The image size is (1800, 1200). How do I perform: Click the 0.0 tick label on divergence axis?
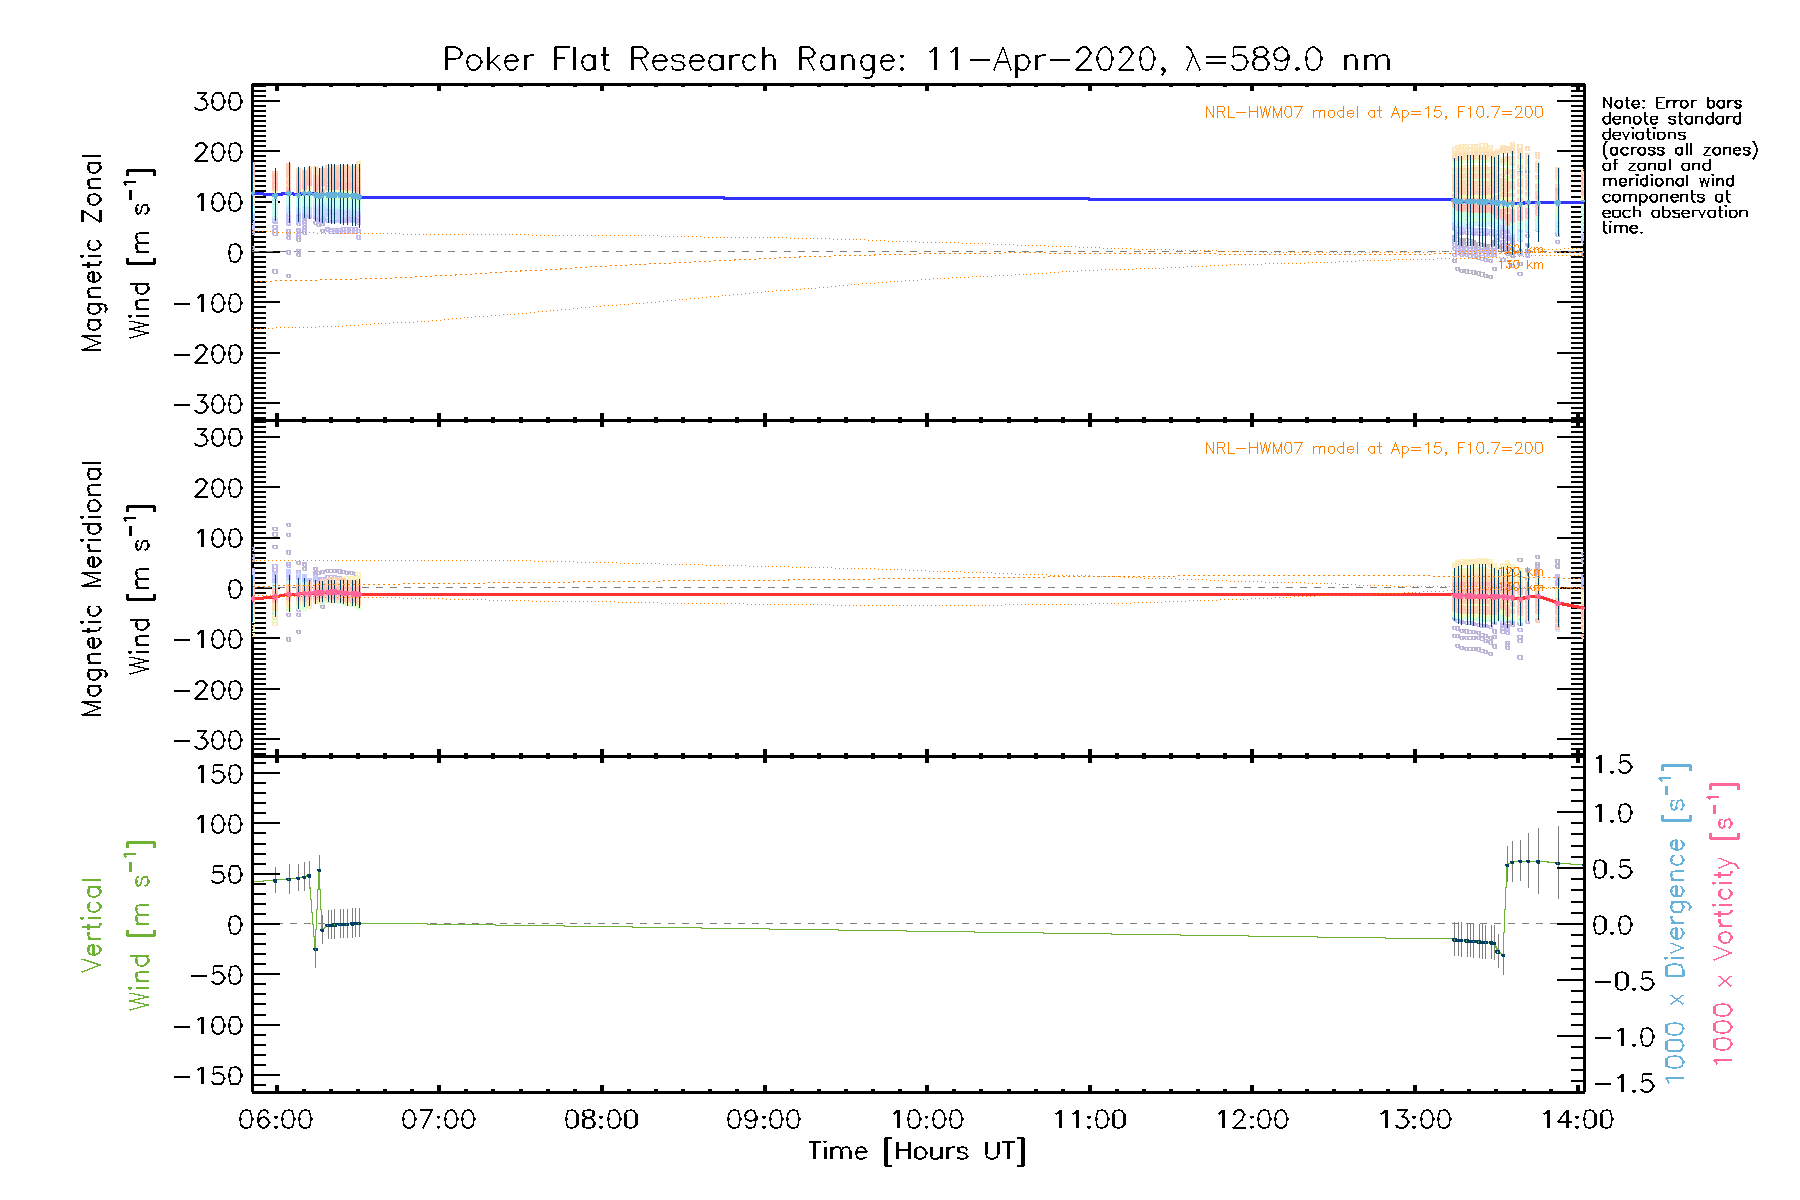click(1612, 925)
